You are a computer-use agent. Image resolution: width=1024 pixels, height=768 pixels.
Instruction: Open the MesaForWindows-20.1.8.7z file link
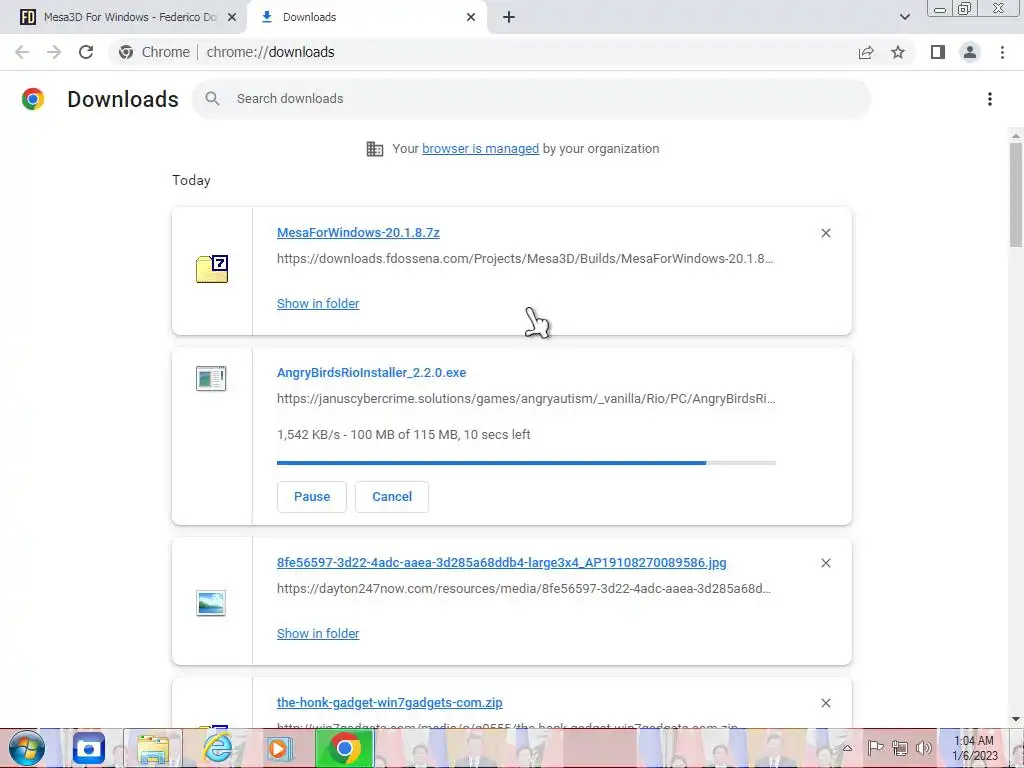pos(358,232)
